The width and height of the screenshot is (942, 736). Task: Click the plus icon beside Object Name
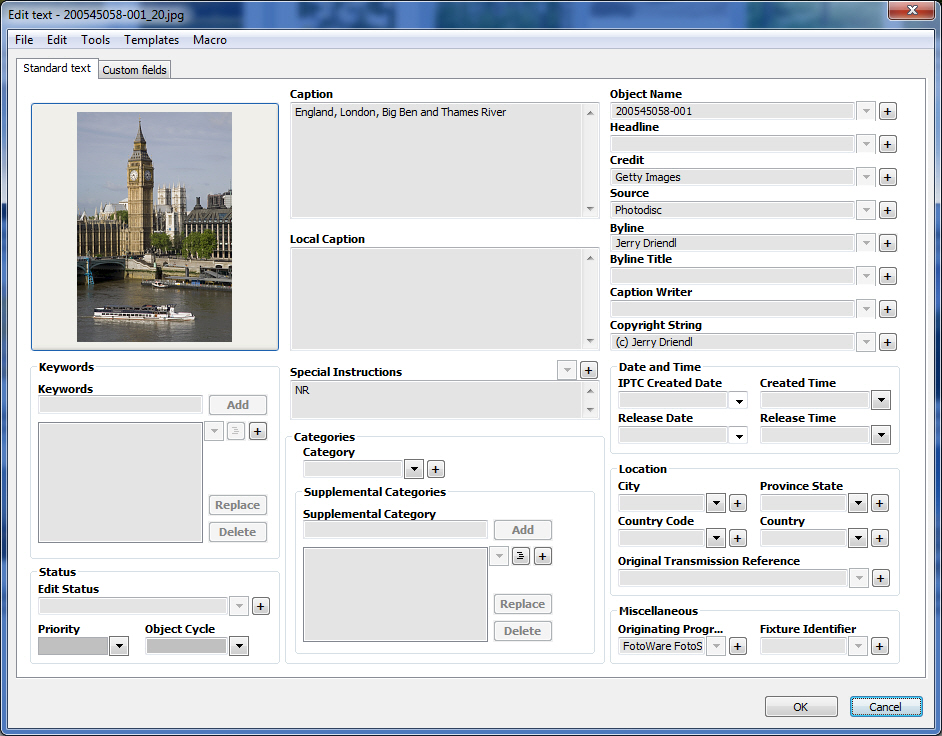pyautogui.click(x=887, y=111)
